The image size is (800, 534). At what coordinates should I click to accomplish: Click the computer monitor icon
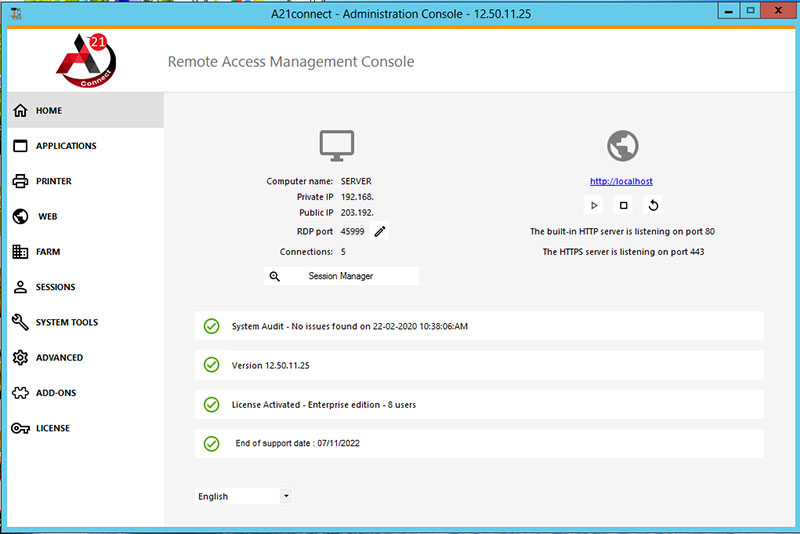(337, 146)
